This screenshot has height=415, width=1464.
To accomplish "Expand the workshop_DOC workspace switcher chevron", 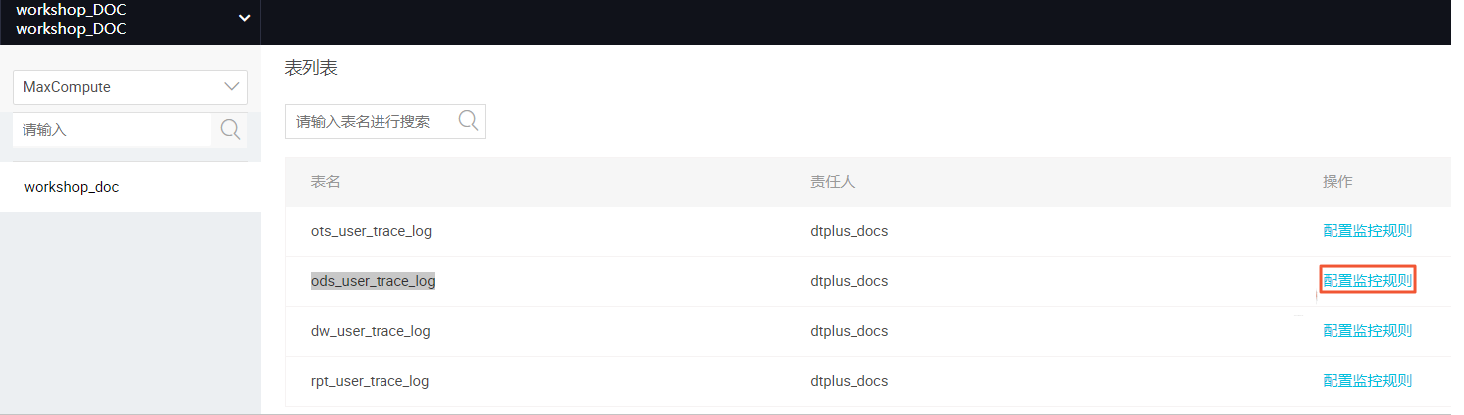I will click(x=244, y=19).
